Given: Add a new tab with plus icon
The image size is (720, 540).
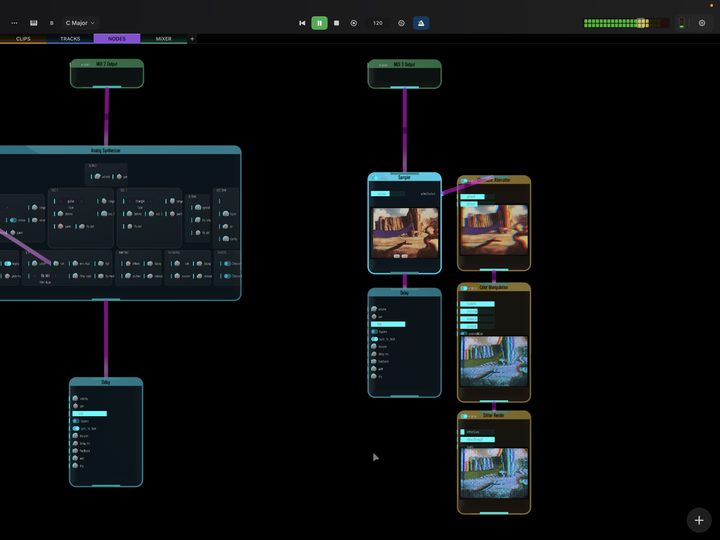Looking at the screenshot, I should click(x=192, y=39).
